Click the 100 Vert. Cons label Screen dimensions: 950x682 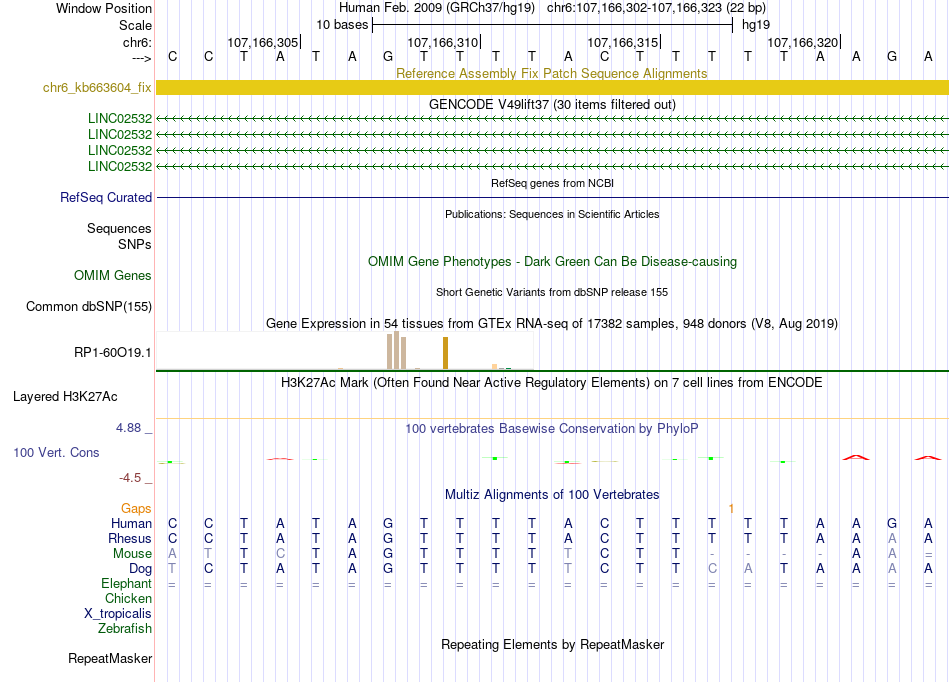click(x=56, y=452)
